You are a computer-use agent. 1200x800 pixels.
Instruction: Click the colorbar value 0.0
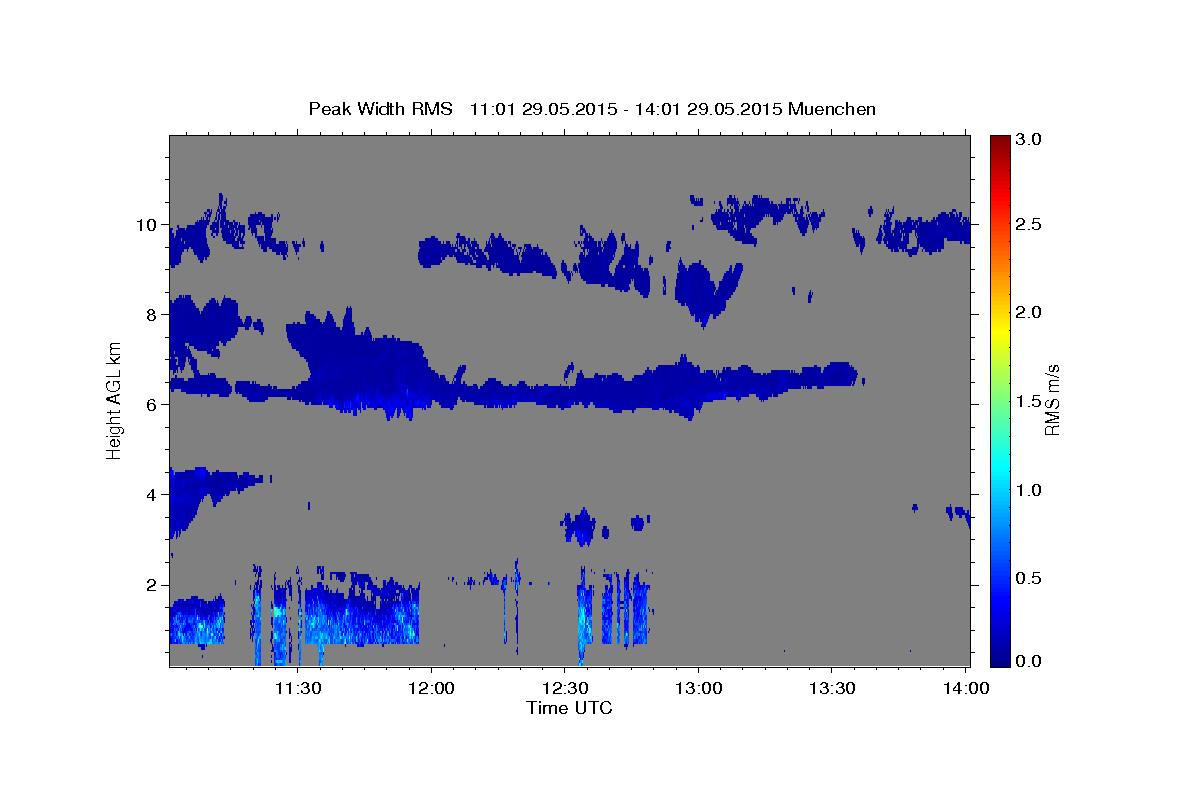tap(1028, 662)
